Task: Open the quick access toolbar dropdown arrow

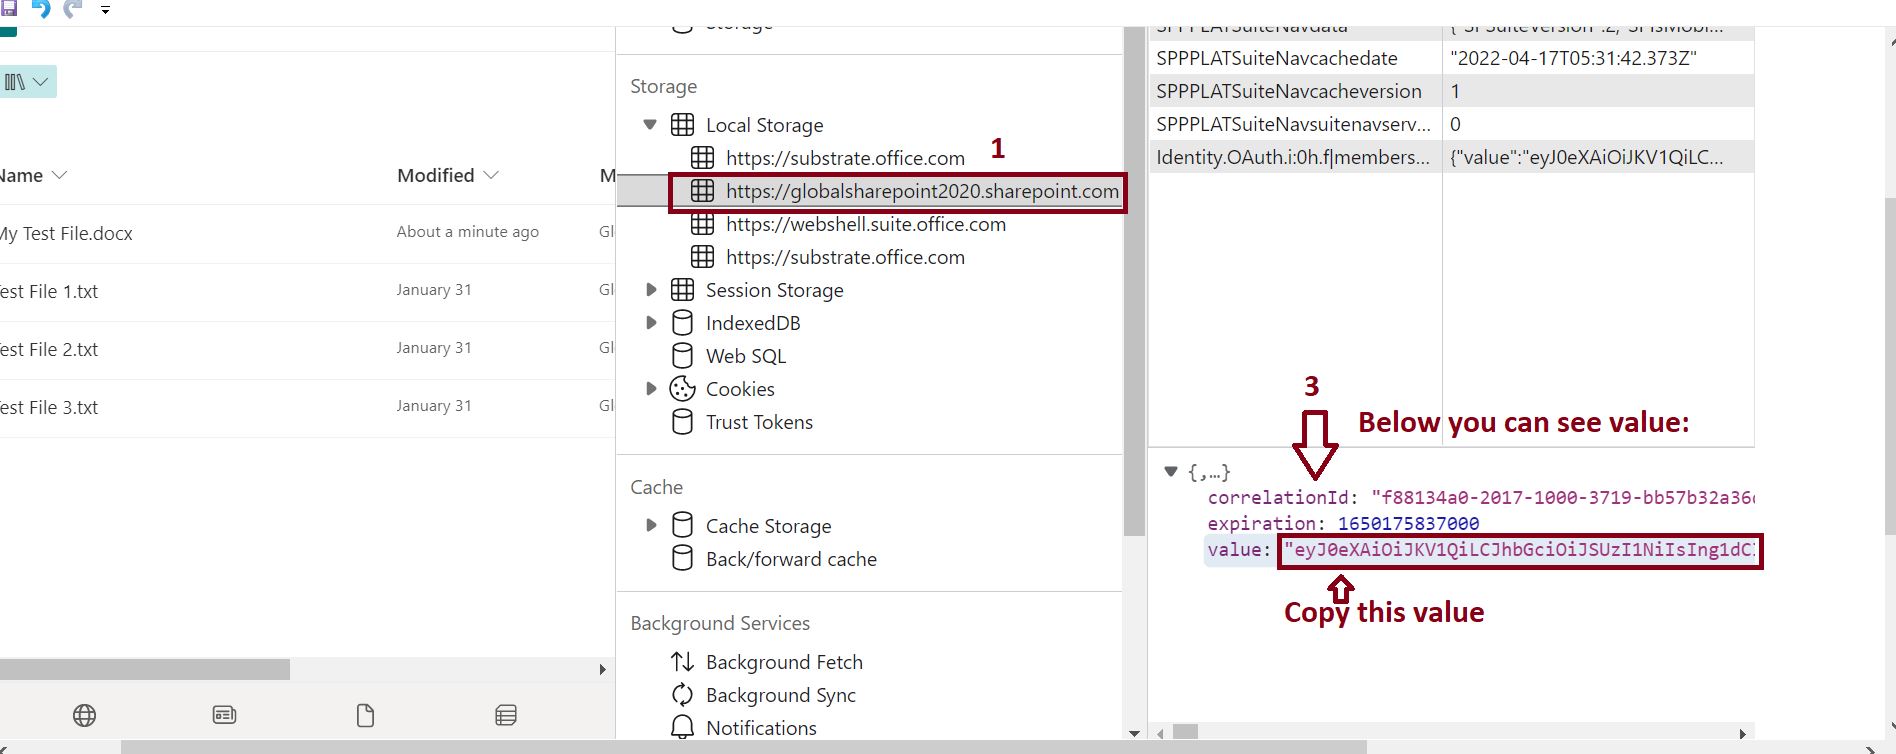Action: [x=105, y=10]
